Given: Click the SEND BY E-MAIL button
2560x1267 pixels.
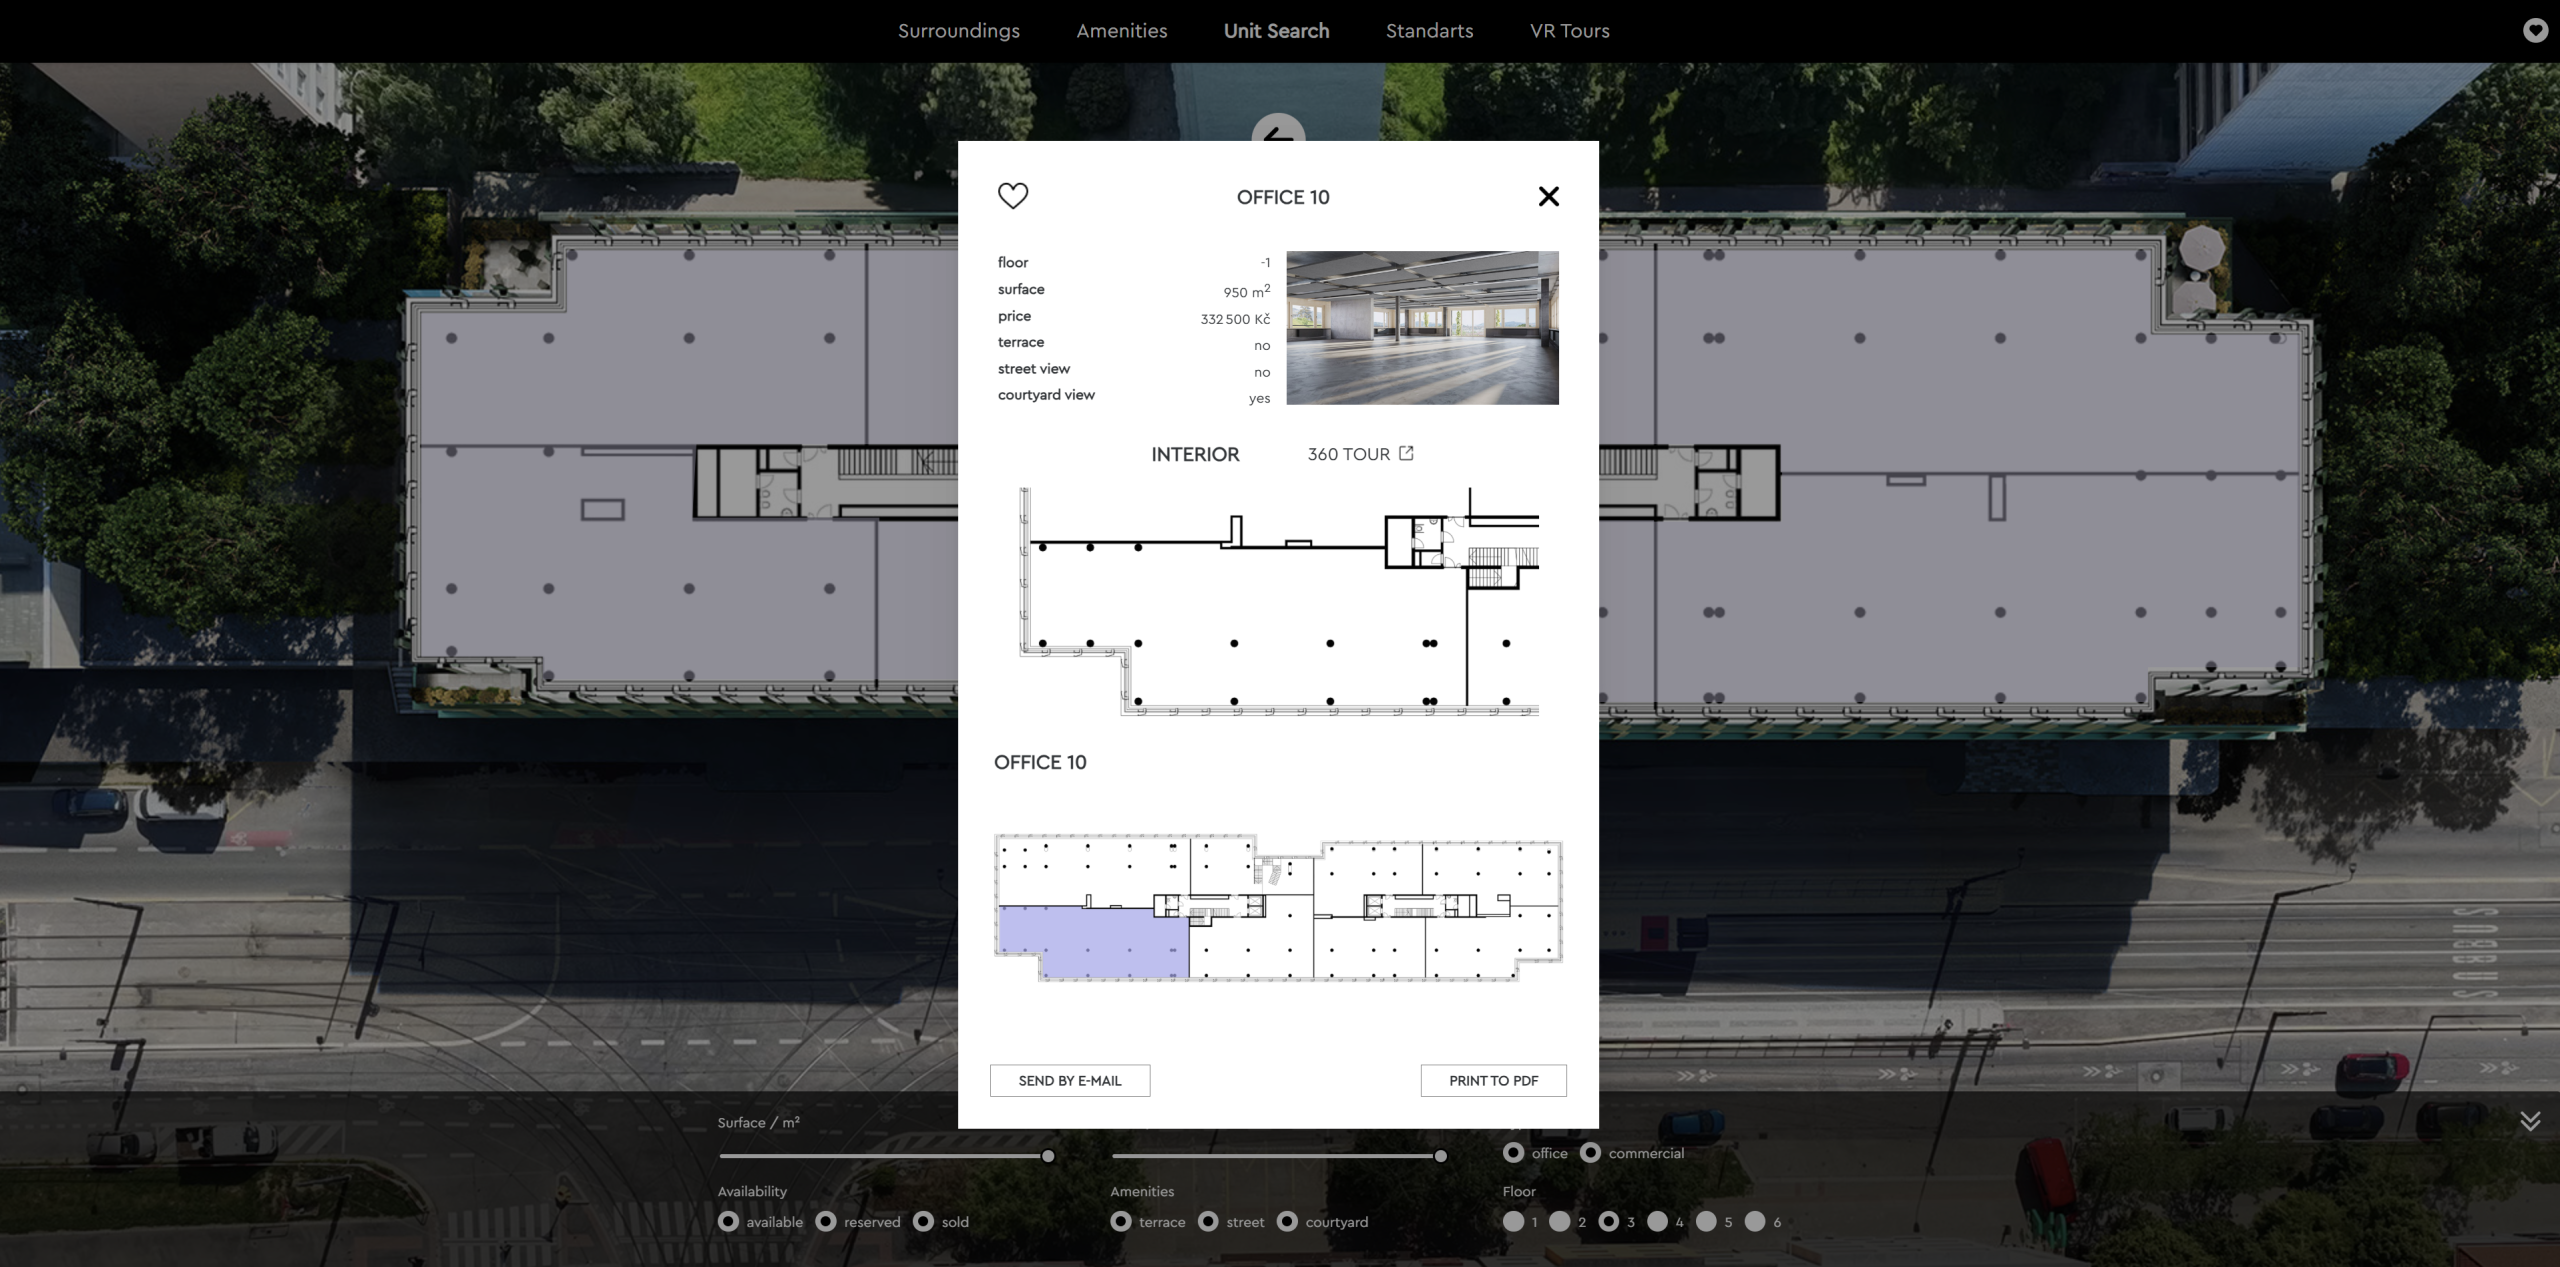Looking at the screenshot, I should click(1069, 1081).
